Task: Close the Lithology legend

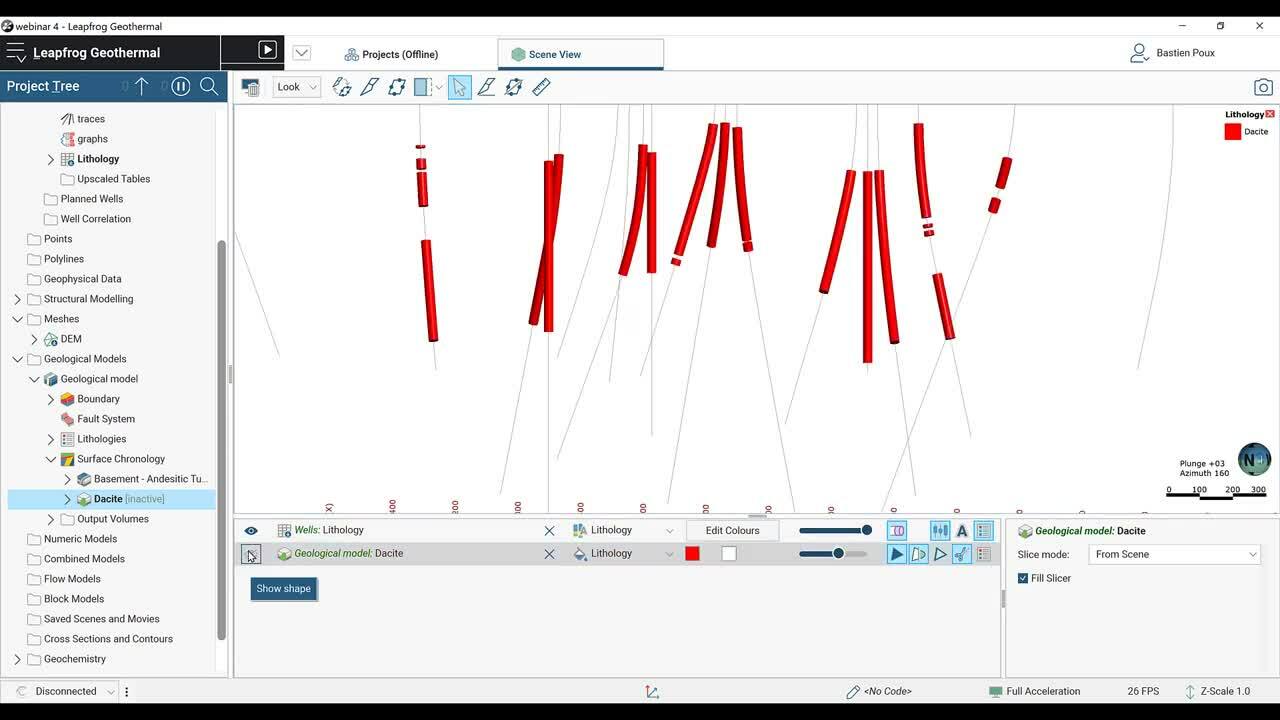Action: 1270,114
